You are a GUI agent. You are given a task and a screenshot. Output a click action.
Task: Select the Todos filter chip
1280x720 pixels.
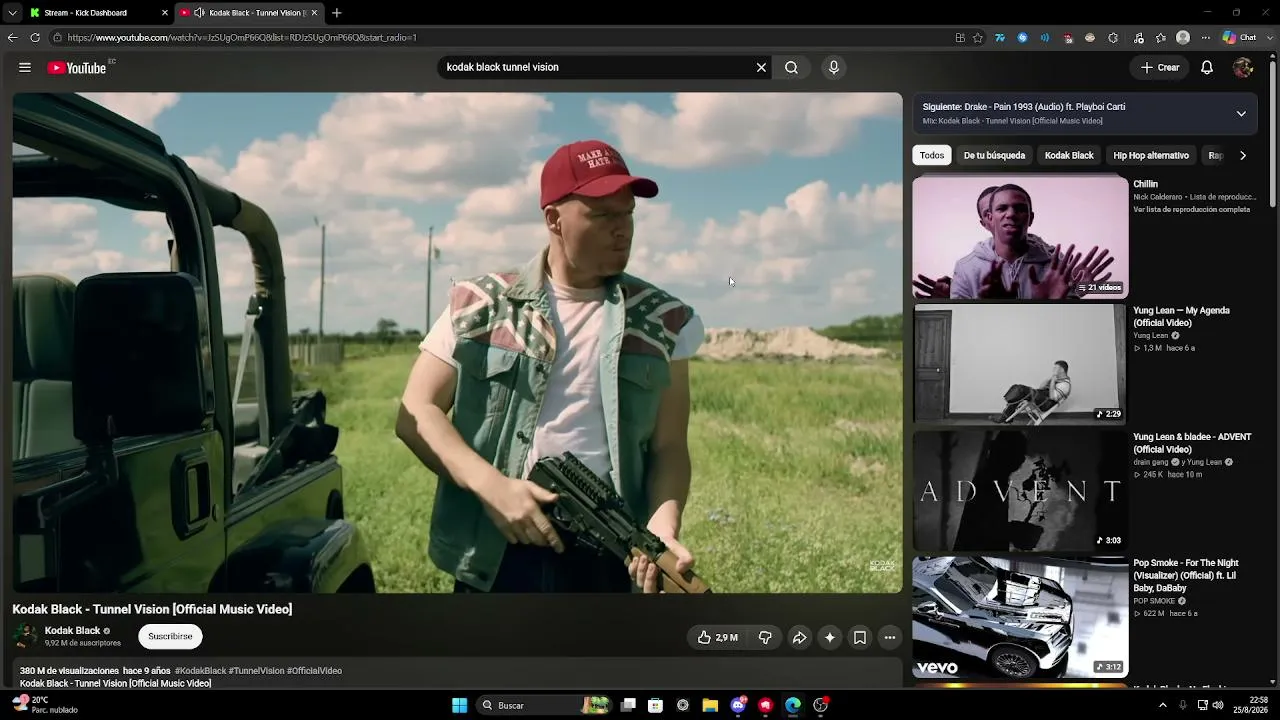(x=932, y=155)
